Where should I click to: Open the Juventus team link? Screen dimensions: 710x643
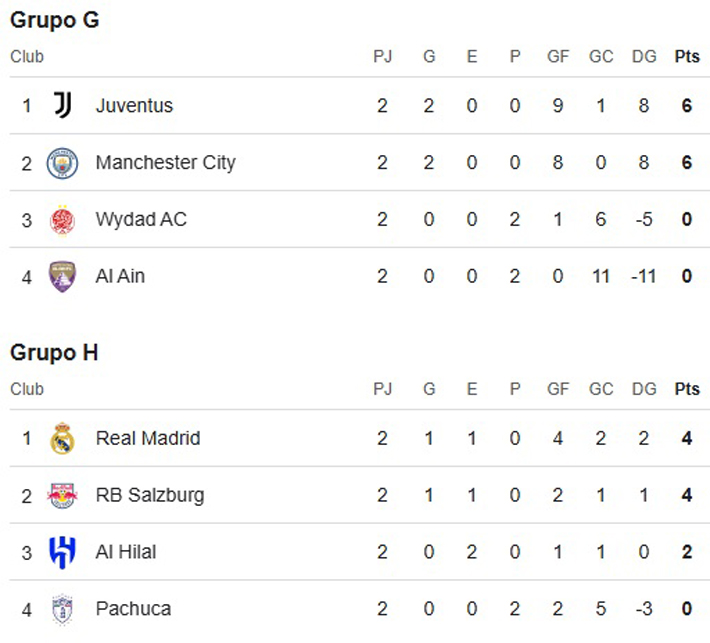click(134, 106)
